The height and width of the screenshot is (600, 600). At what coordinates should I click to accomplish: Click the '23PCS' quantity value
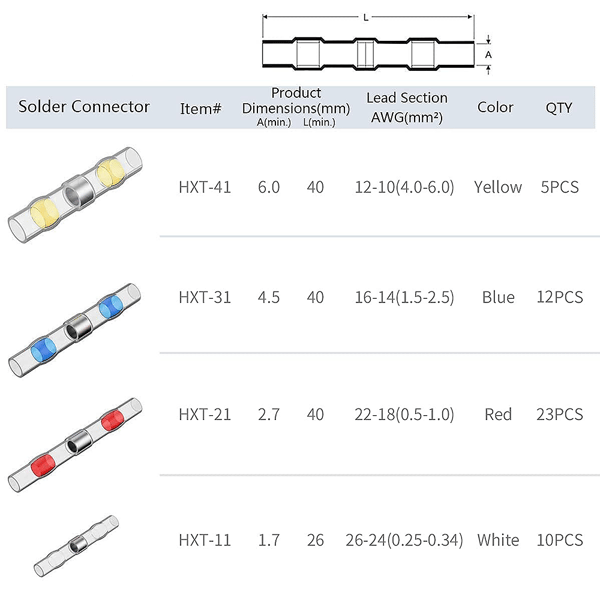(559, 414)
